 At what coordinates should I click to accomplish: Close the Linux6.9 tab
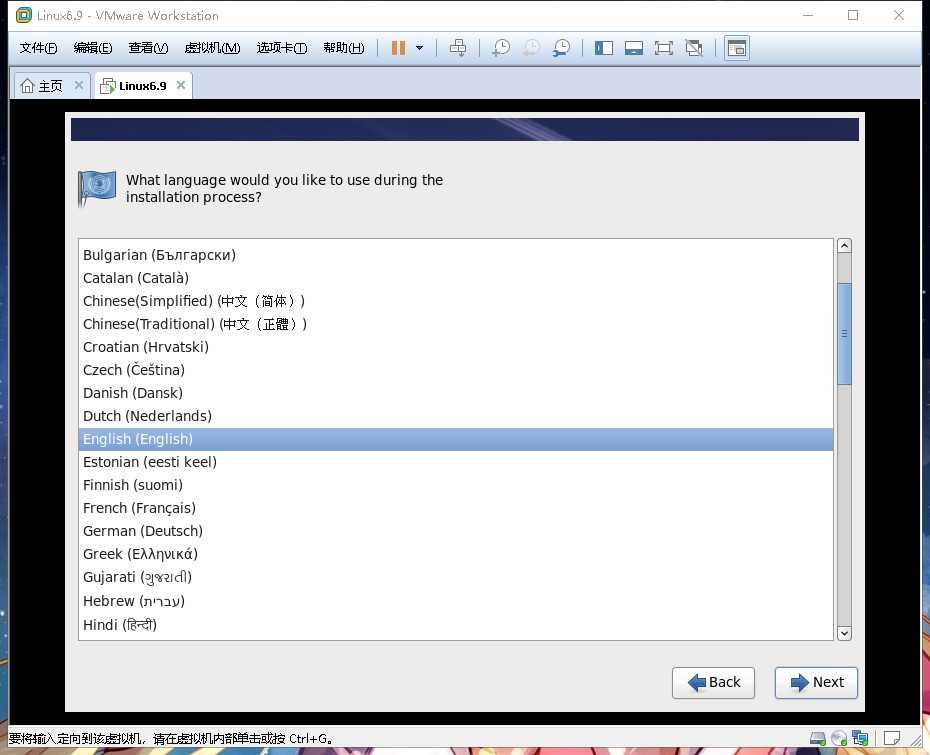click(x=181, y=85)
